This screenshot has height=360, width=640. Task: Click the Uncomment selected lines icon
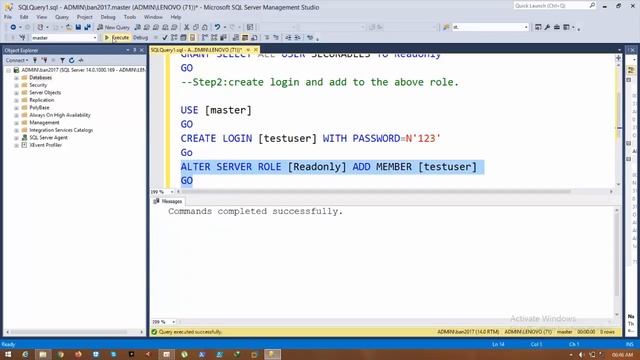(x=276, y=38)
